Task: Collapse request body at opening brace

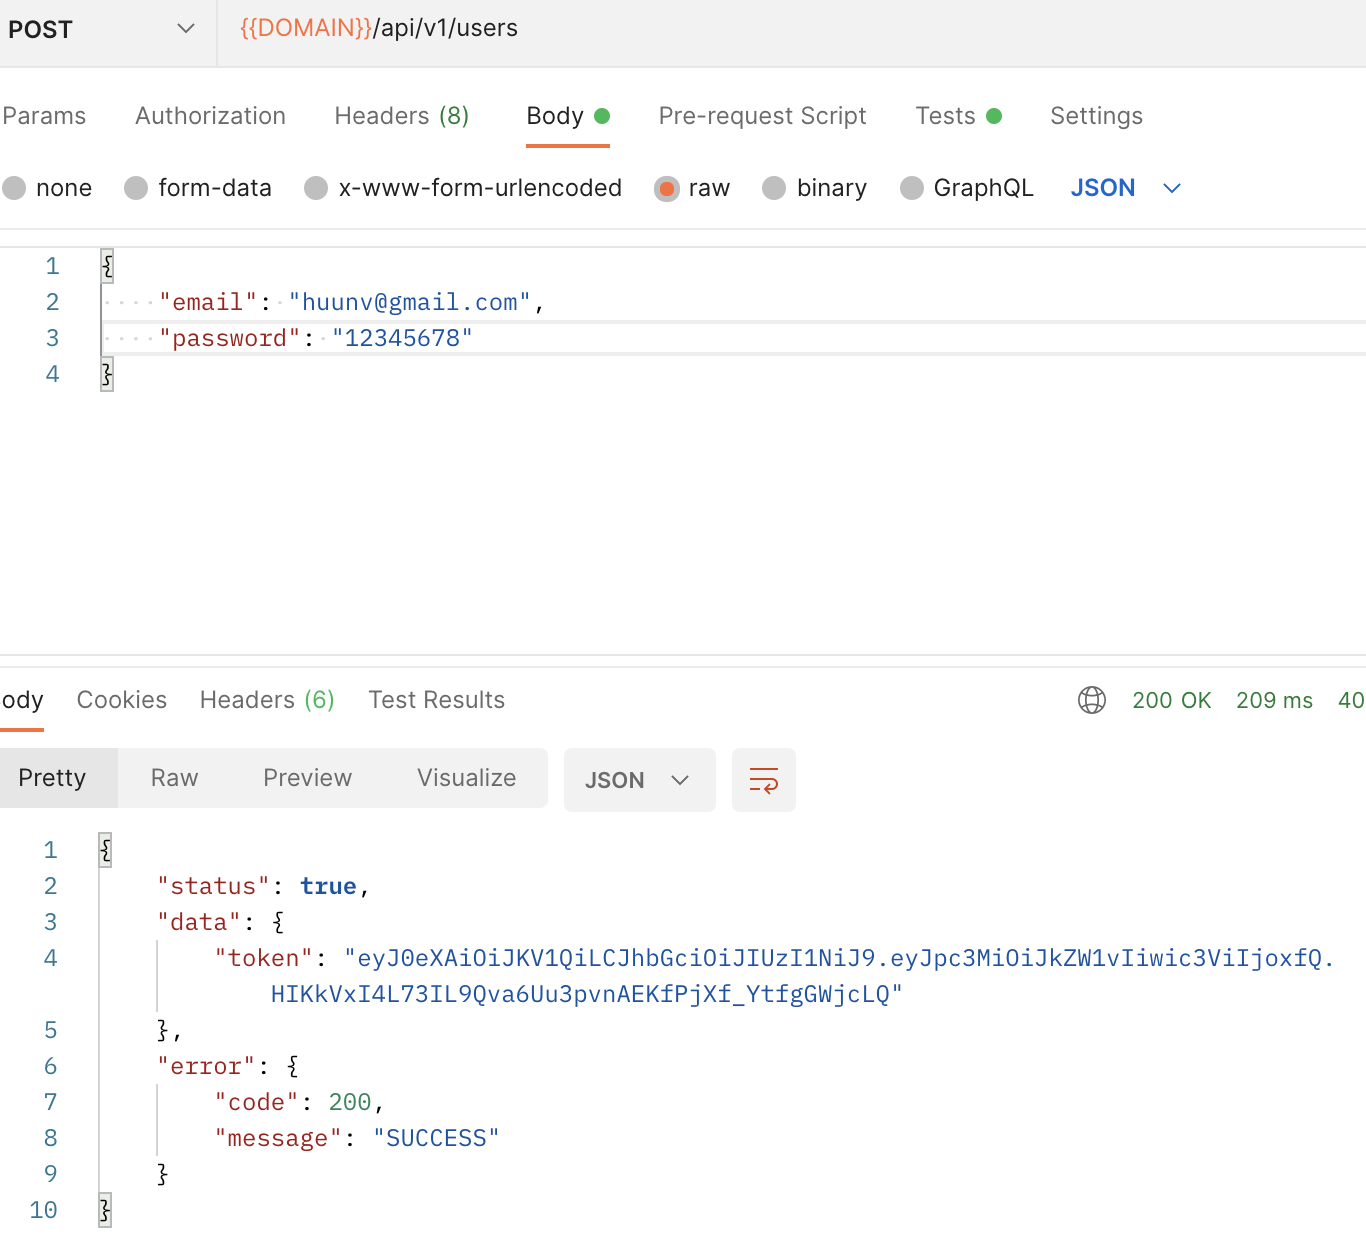Action: pyautogui.click(x=107, y=266)
